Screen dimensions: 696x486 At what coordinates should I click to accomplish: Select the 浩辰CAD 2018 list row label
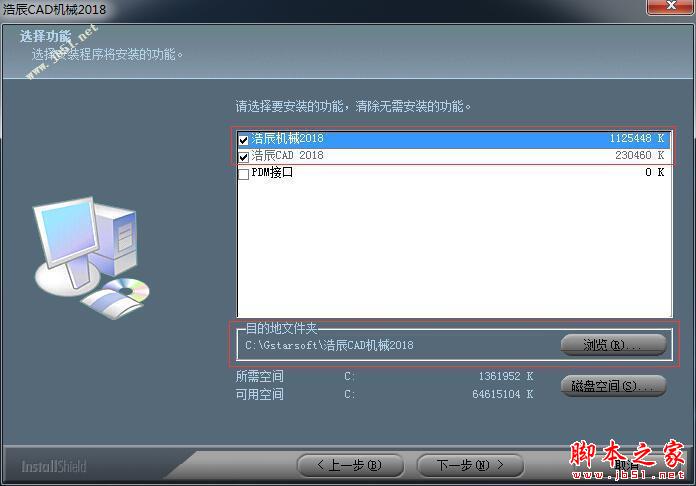pyautogui.click(x=287, y=155)
